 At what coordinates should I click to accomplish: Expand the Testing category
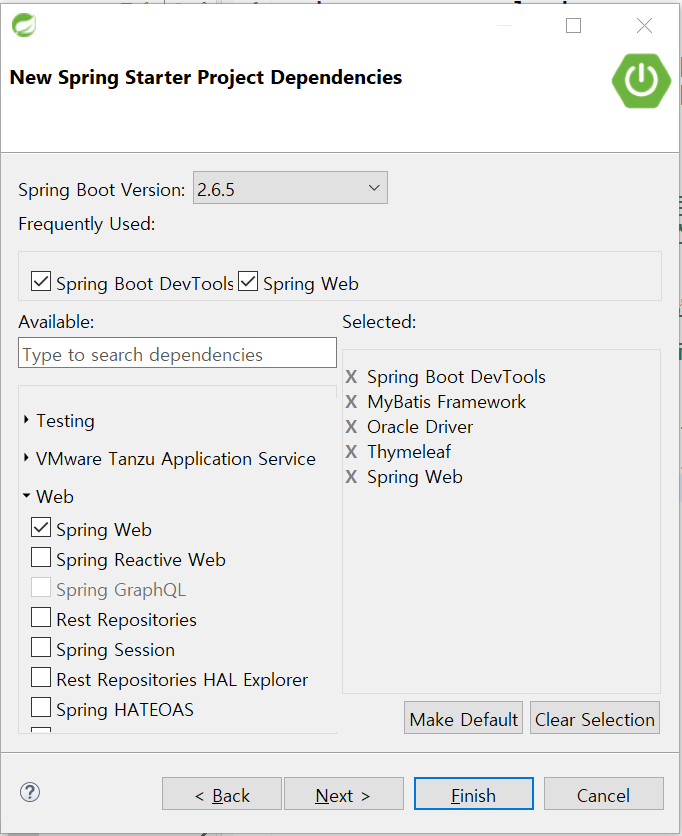click(x=26, y=420)
